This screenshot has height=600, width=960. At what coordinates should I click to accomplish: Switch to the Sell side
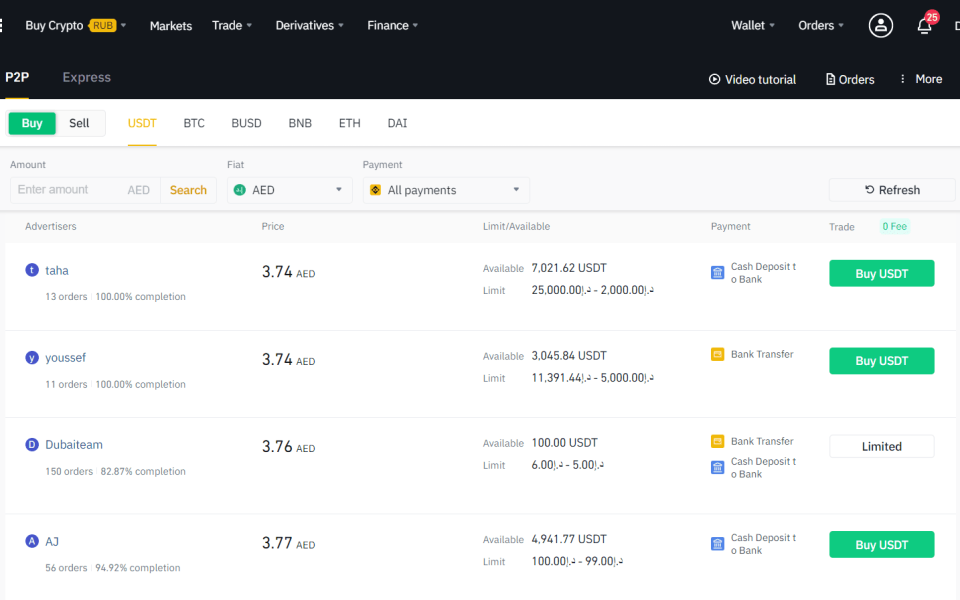79,123
